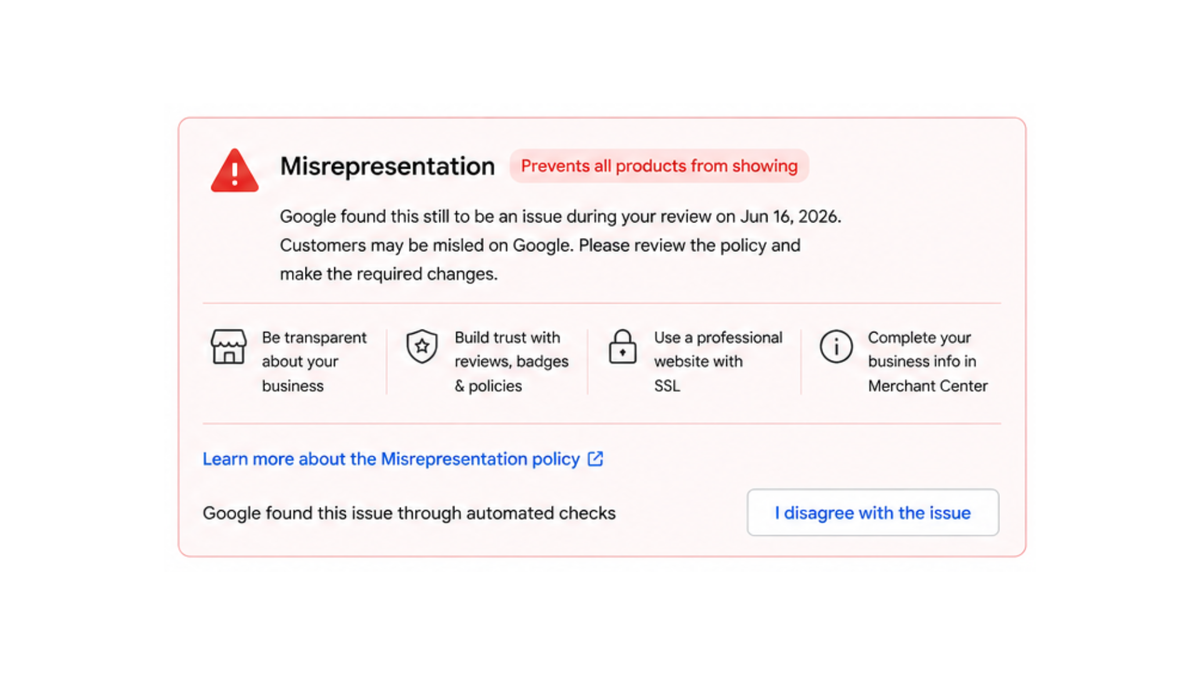This screenshot has height=675, width=1200.
Task: Click the shield star icon
Action: (x=422, y=347)
